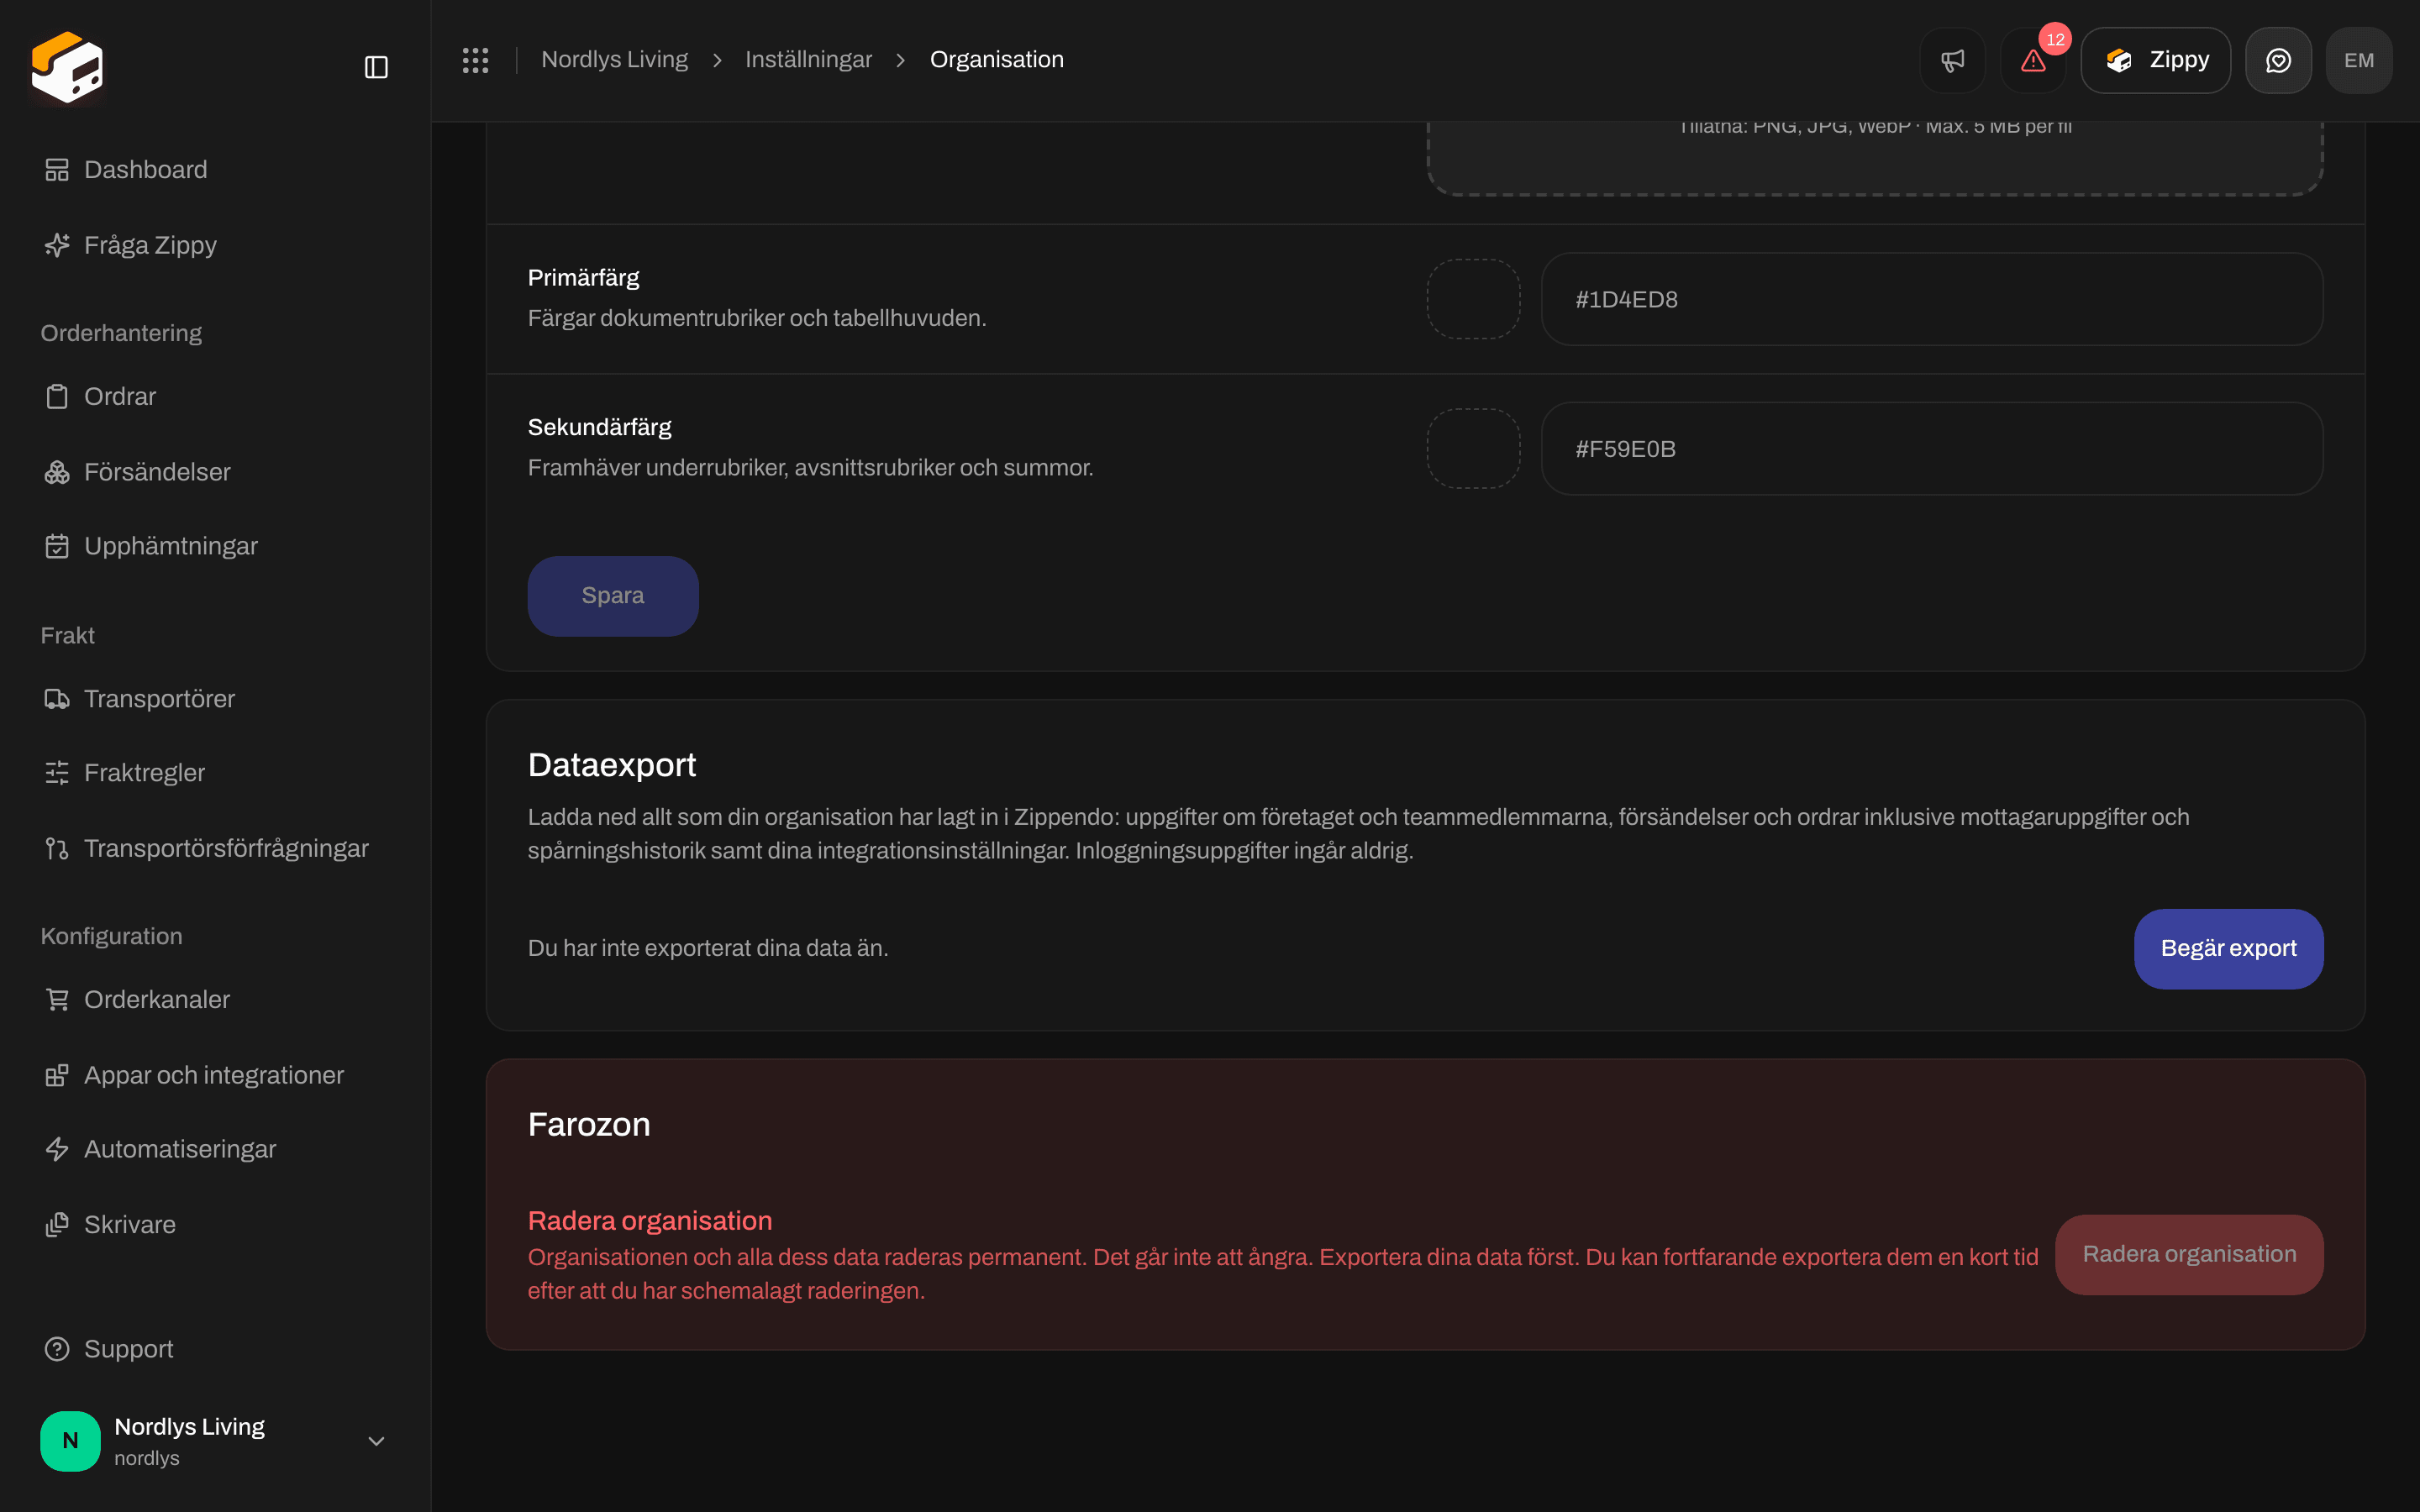Click the Radera organisation button

[x=2189, y=1254]
